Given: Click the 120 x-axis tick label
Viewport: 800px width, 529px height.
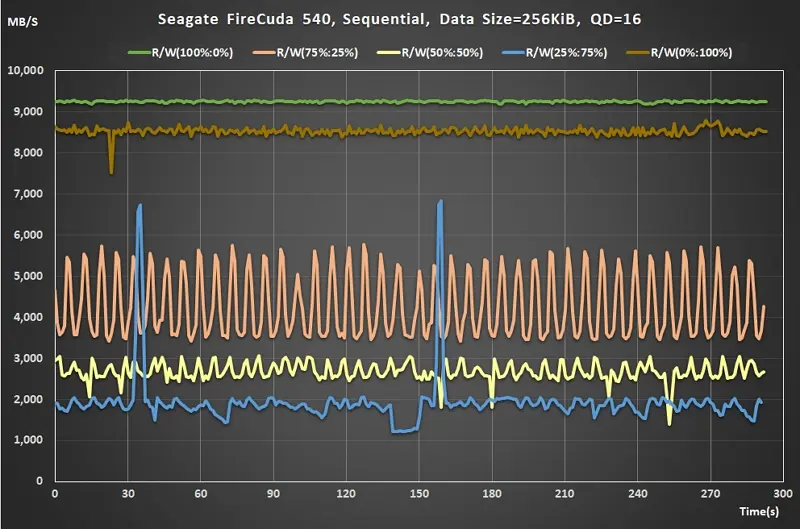Looking at the screenshot, I should [346, 494].
